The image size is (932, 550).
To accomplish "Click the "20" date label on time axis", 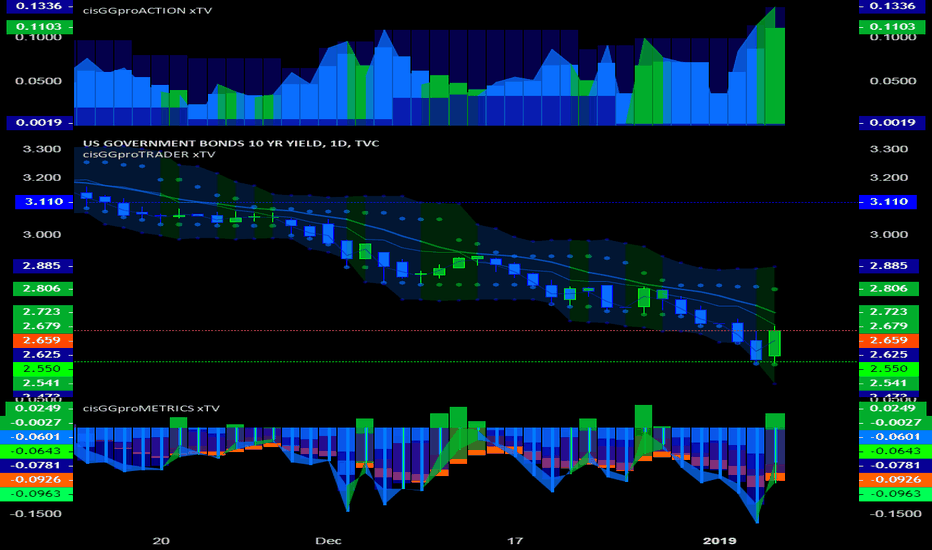I will click(x=161, y=541).
